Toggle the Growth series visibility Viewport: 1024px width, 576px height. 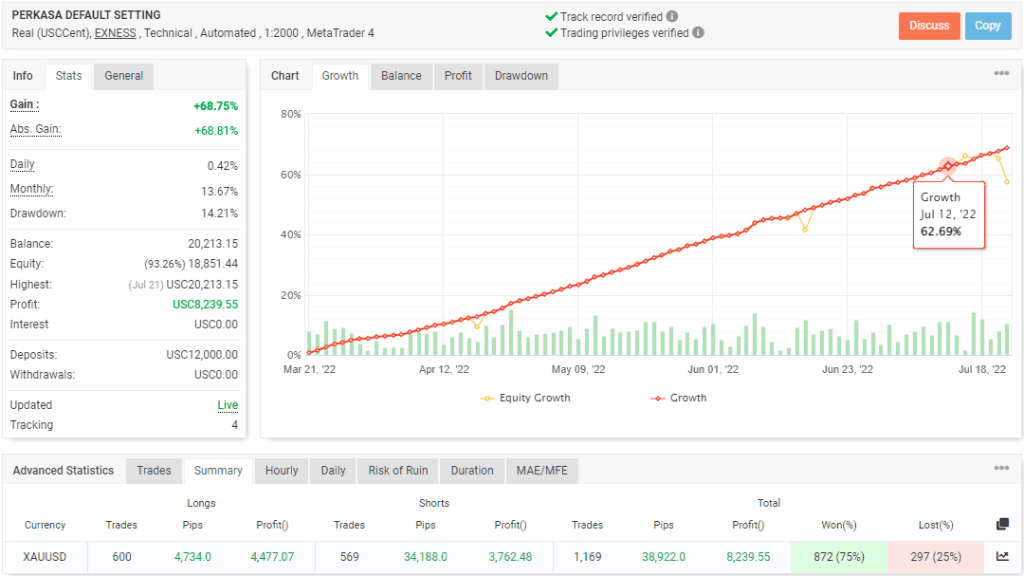point(683,398)
